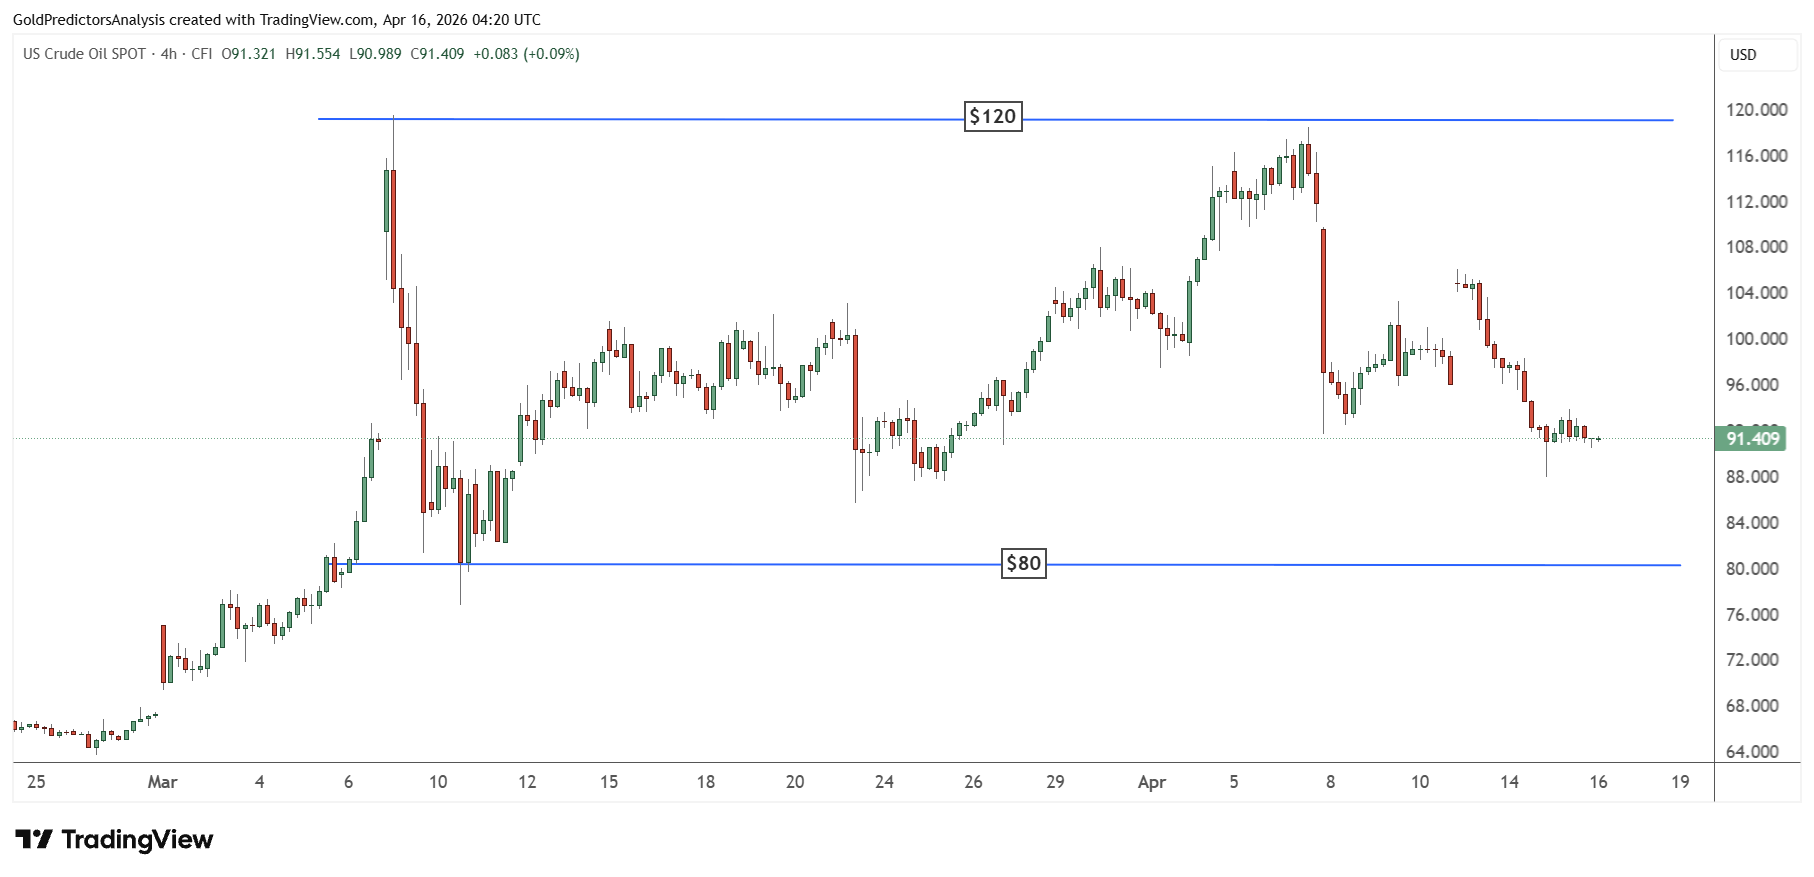This screenshot has width=1814, height=877.
Task: Click the 88.000 price axis label
Action: click(1752, 477)
